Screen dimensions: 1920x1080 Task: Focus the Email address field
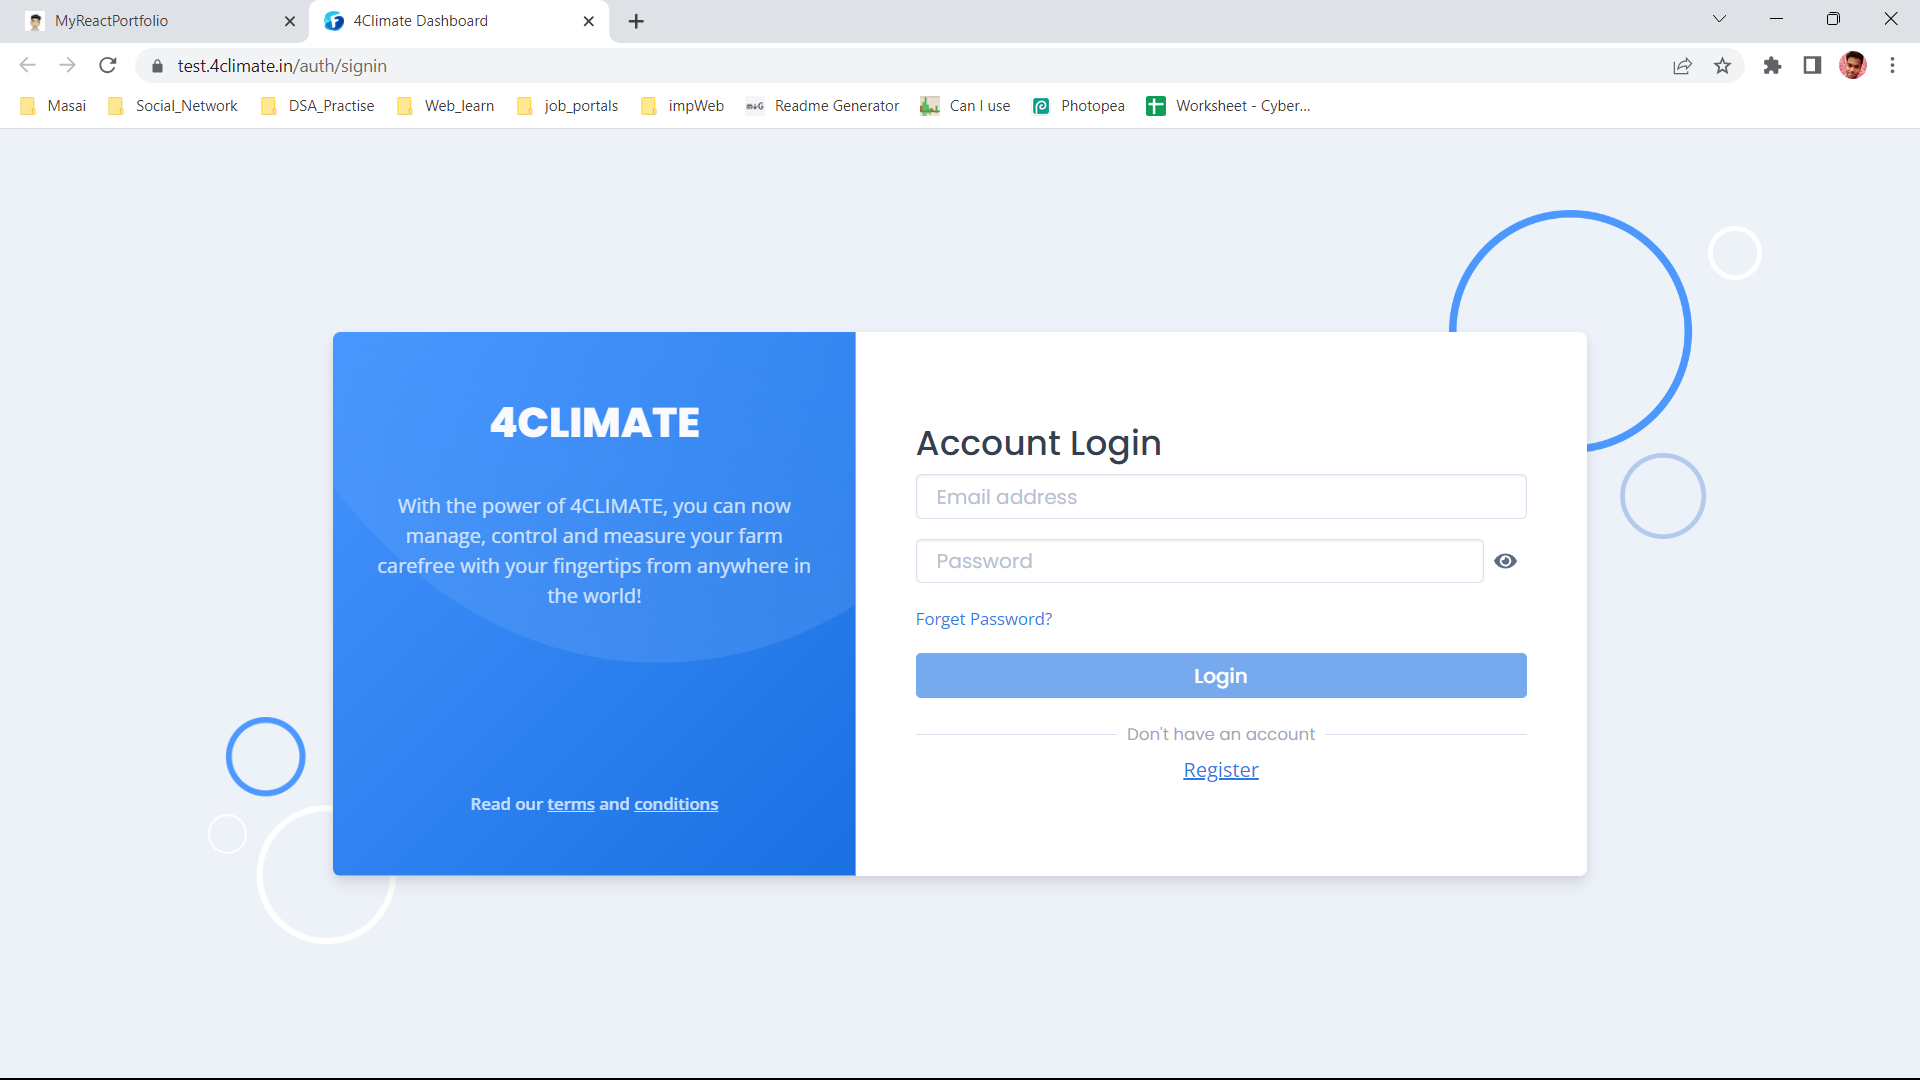pyautogui.click(x=1221, y=497)
